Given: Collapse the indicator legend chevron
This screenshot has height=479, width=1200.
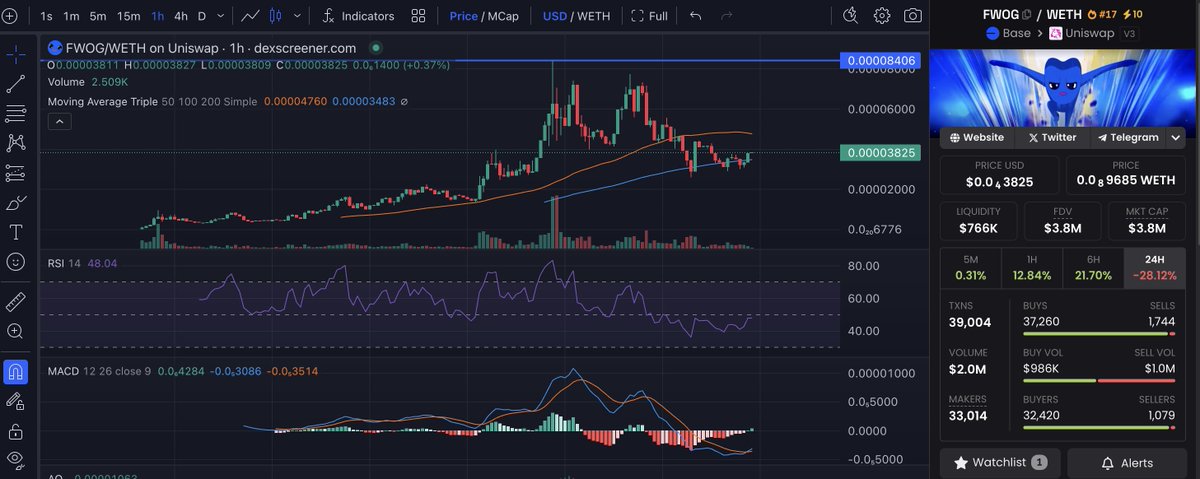Looking at the screenshot, I should [58, 122].
